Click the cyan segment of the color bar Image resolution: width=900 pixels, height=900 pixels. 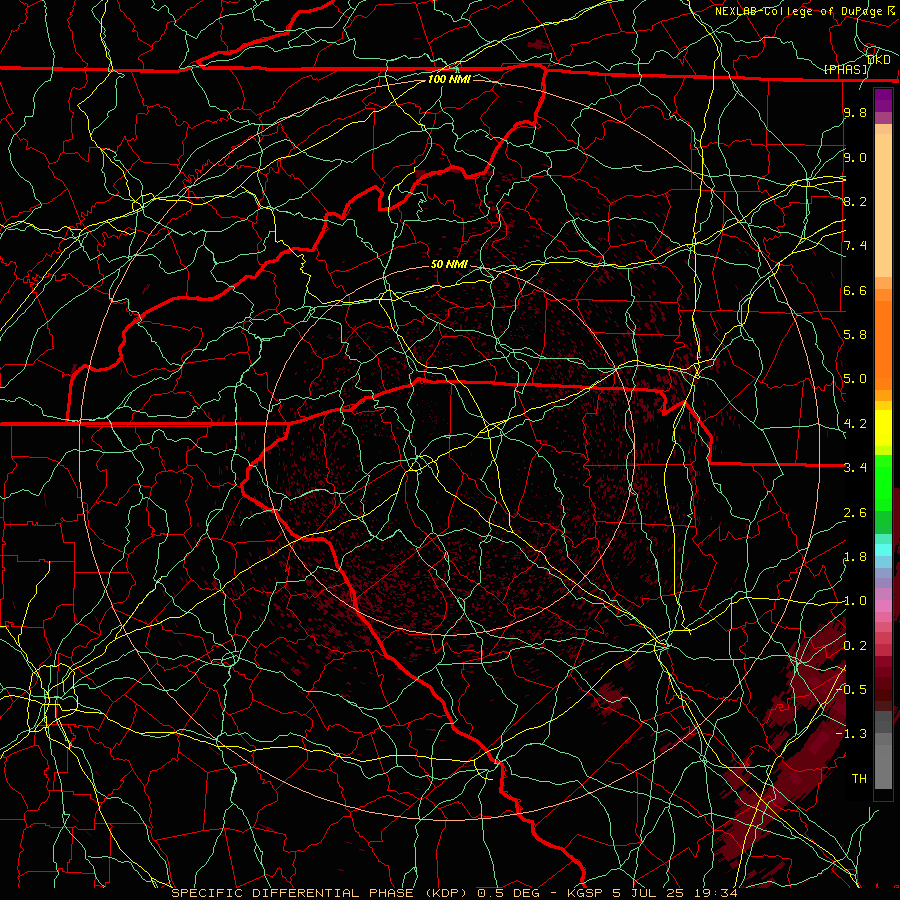[883, 549]
